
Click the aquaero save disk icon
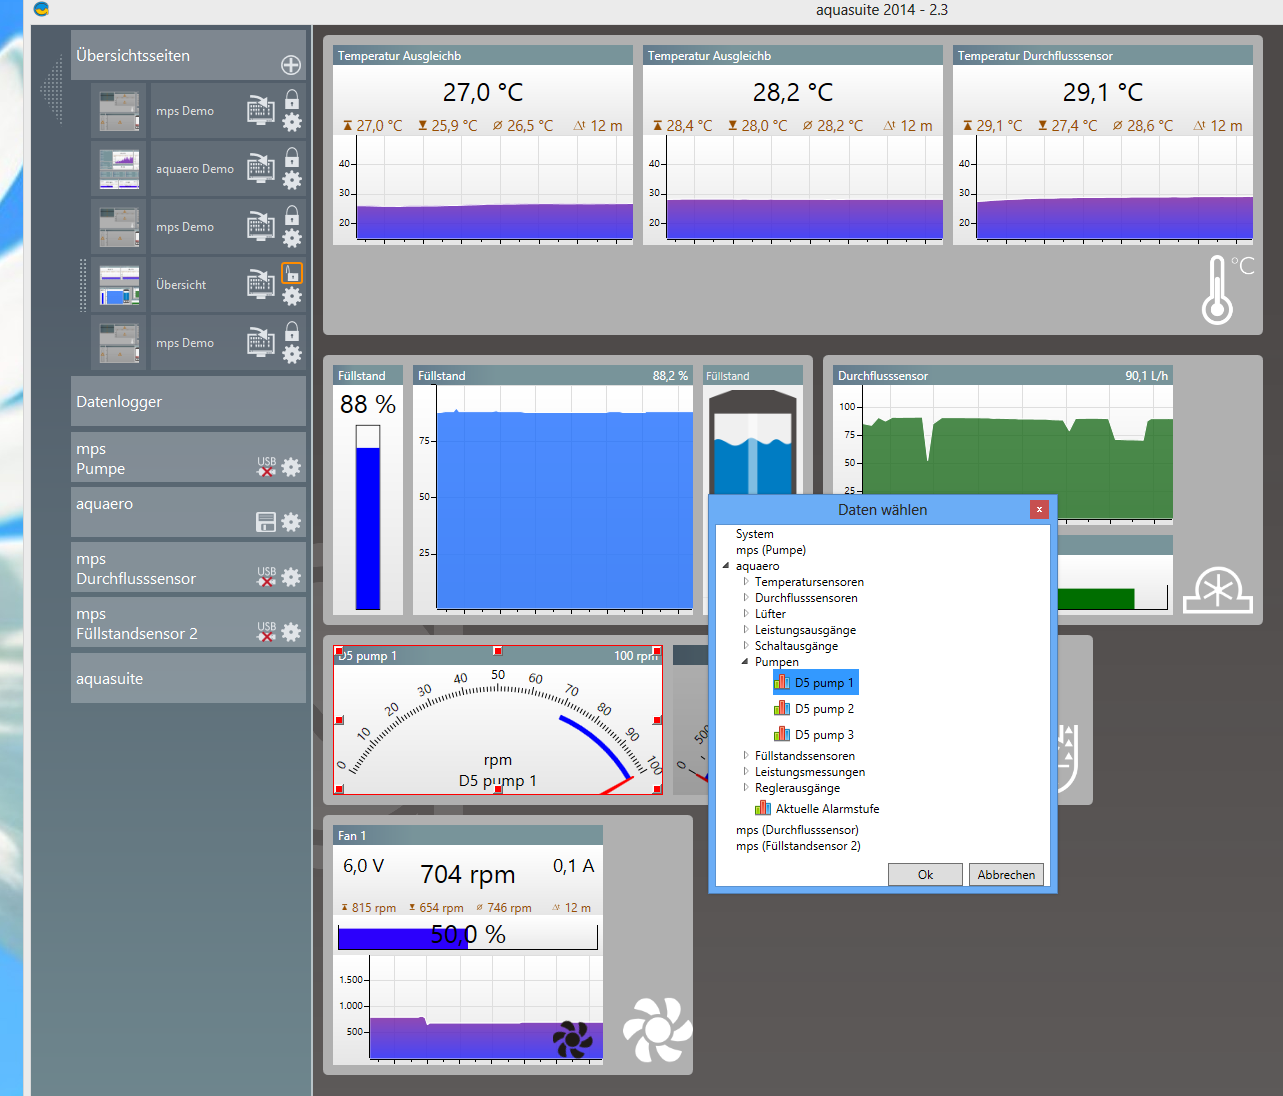coord(266,522)
